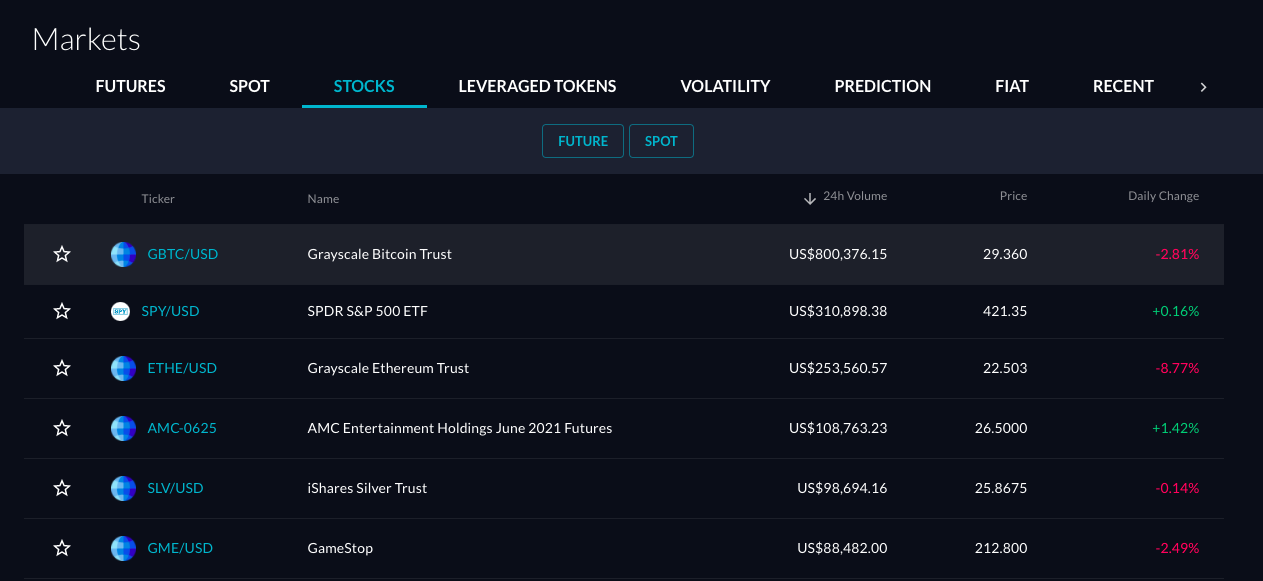Open the FUTURES markets tab
The height and width of the screenshot is (581, 1263).
click(x=130, y=86)
